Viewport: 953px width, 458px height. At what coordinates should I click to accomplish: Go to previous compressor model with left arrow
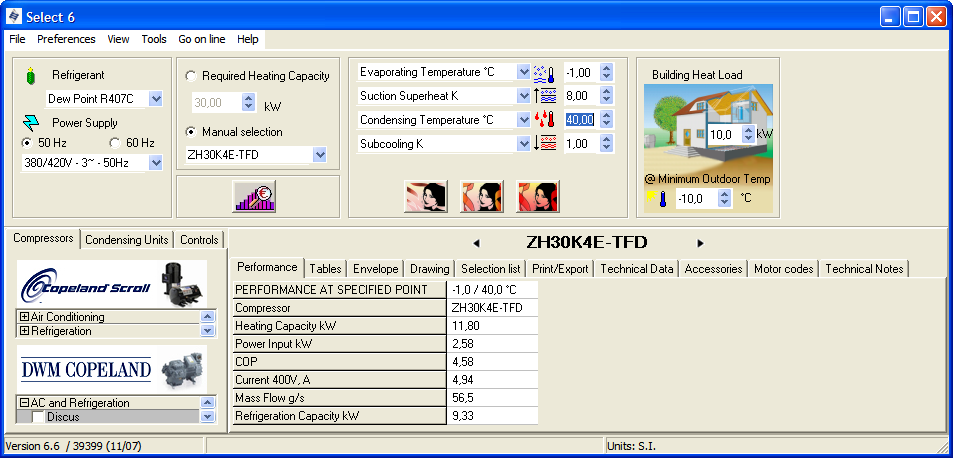pyautogui.click(x=476, y=243)
